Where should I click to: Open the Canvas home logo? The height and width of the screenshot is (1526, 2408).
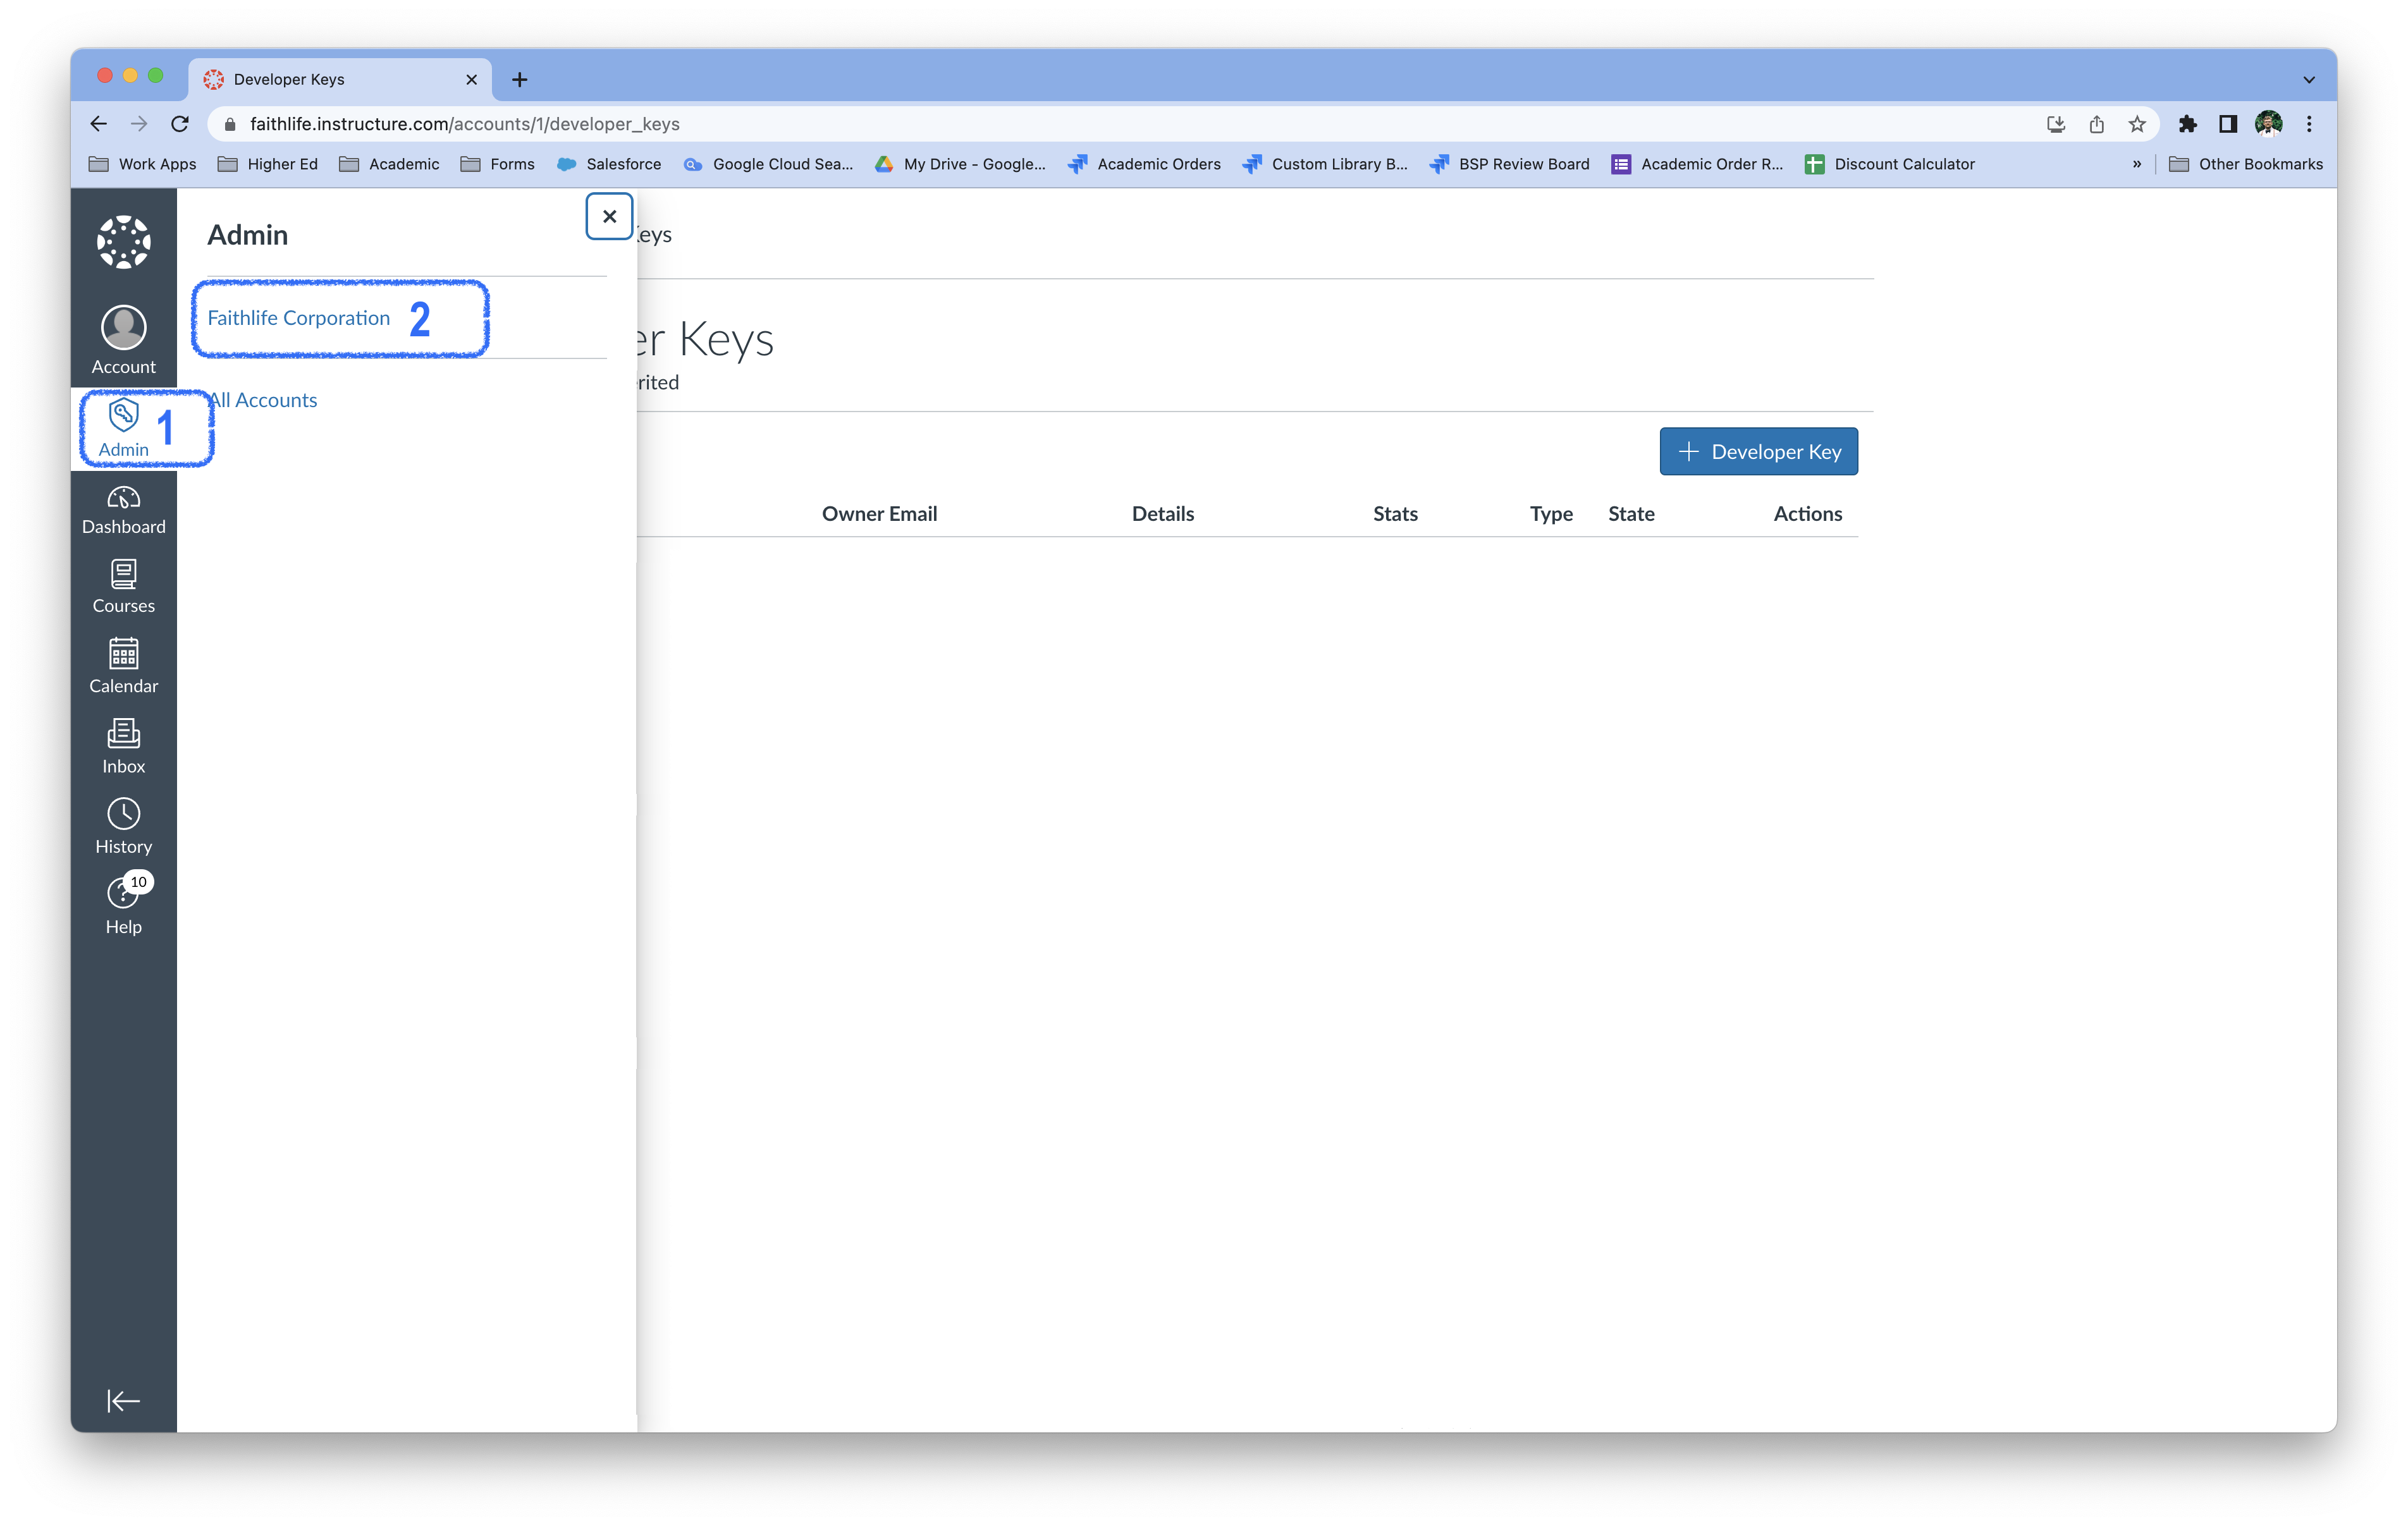tap(123, 242)
